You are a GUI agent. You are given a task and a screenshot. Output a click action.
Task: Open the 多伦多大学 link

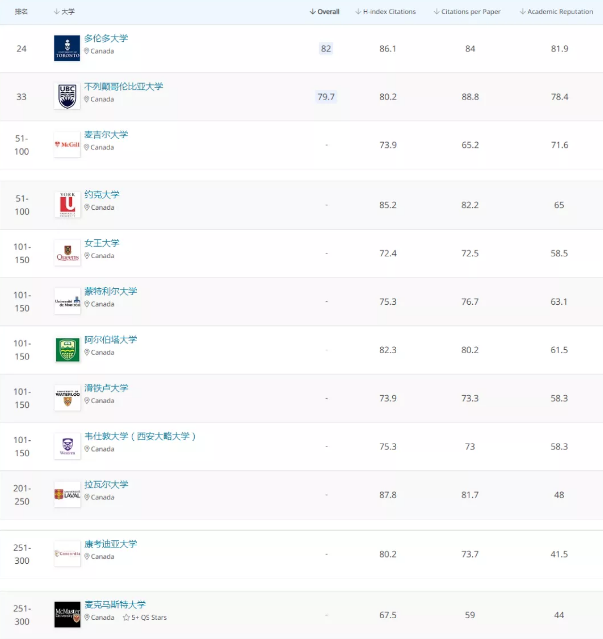(x=106, y=38)
